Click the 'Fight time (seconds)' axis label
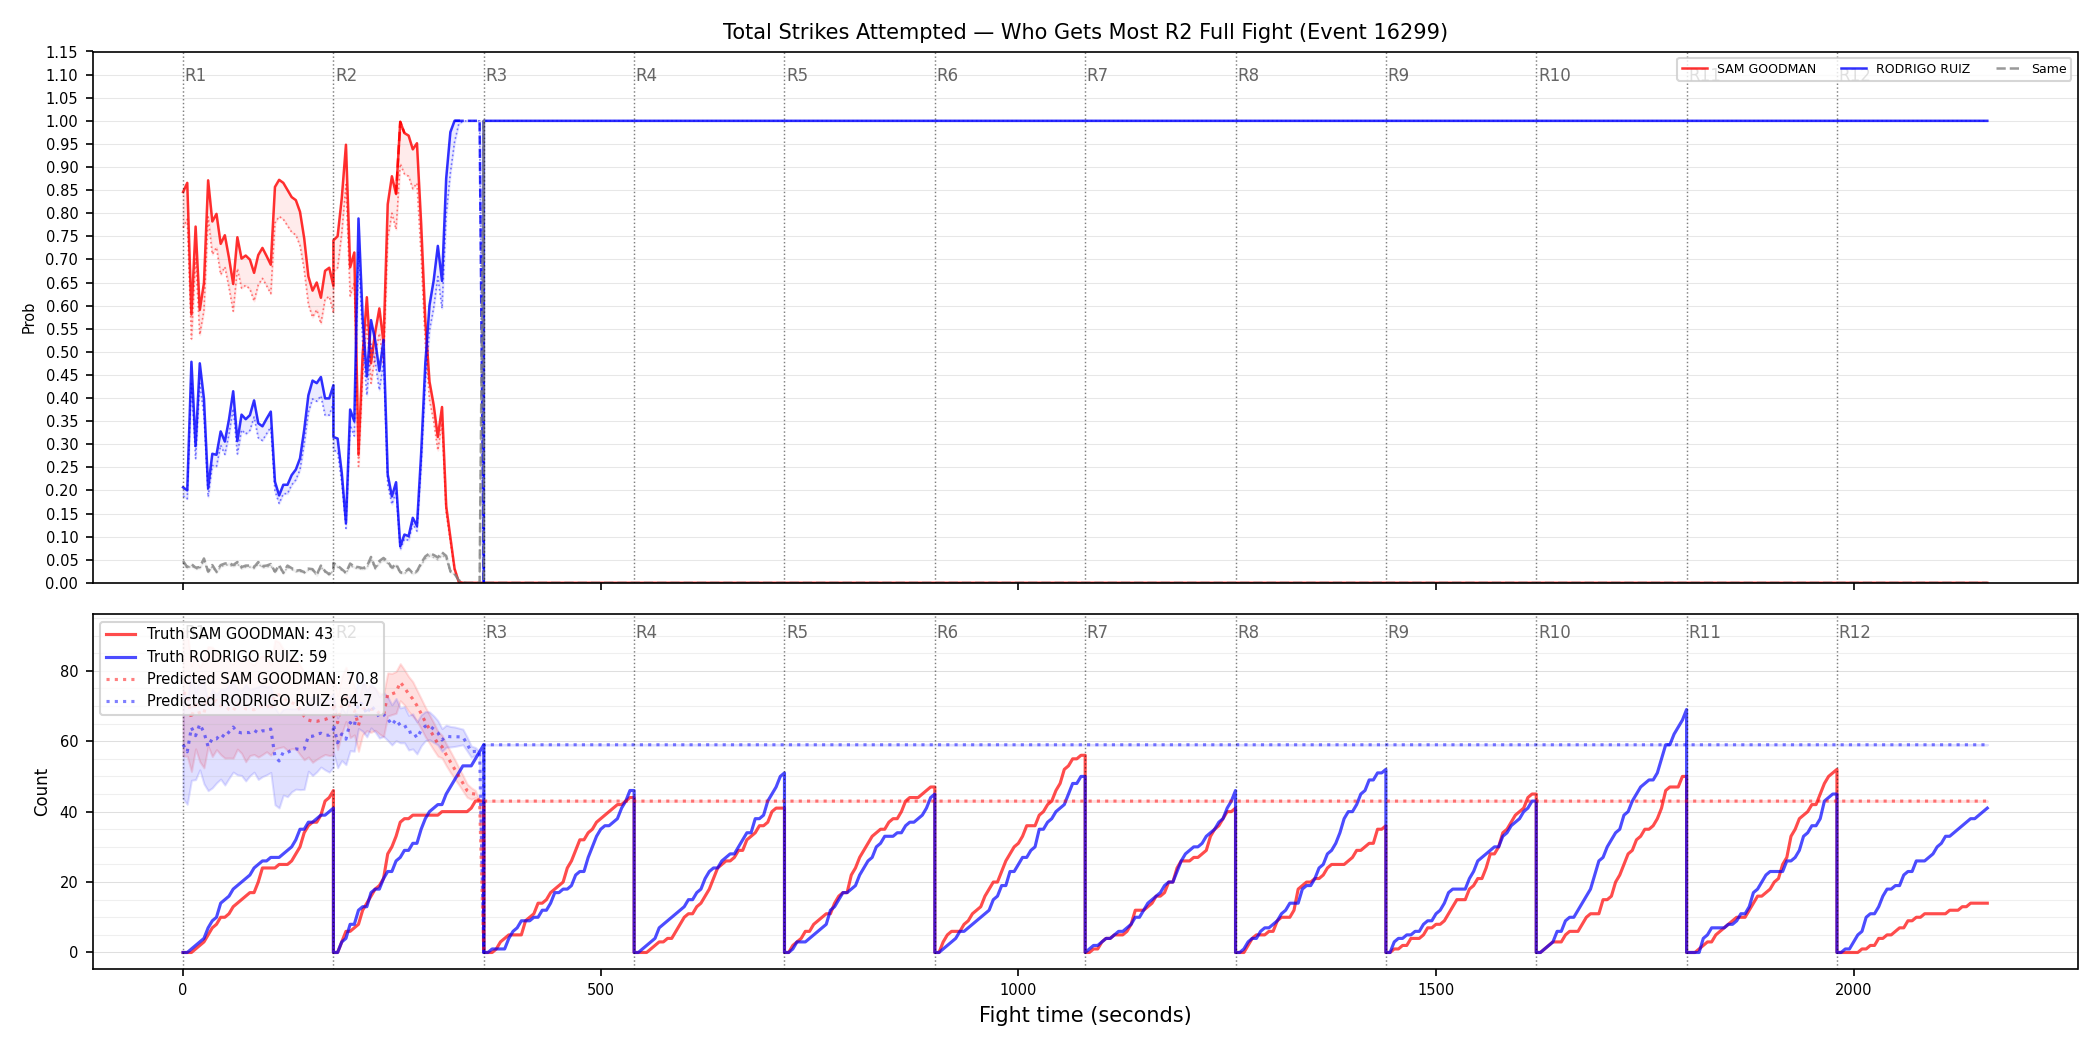This screenshot has height=1050, width=2100. coord(1085,1015)
